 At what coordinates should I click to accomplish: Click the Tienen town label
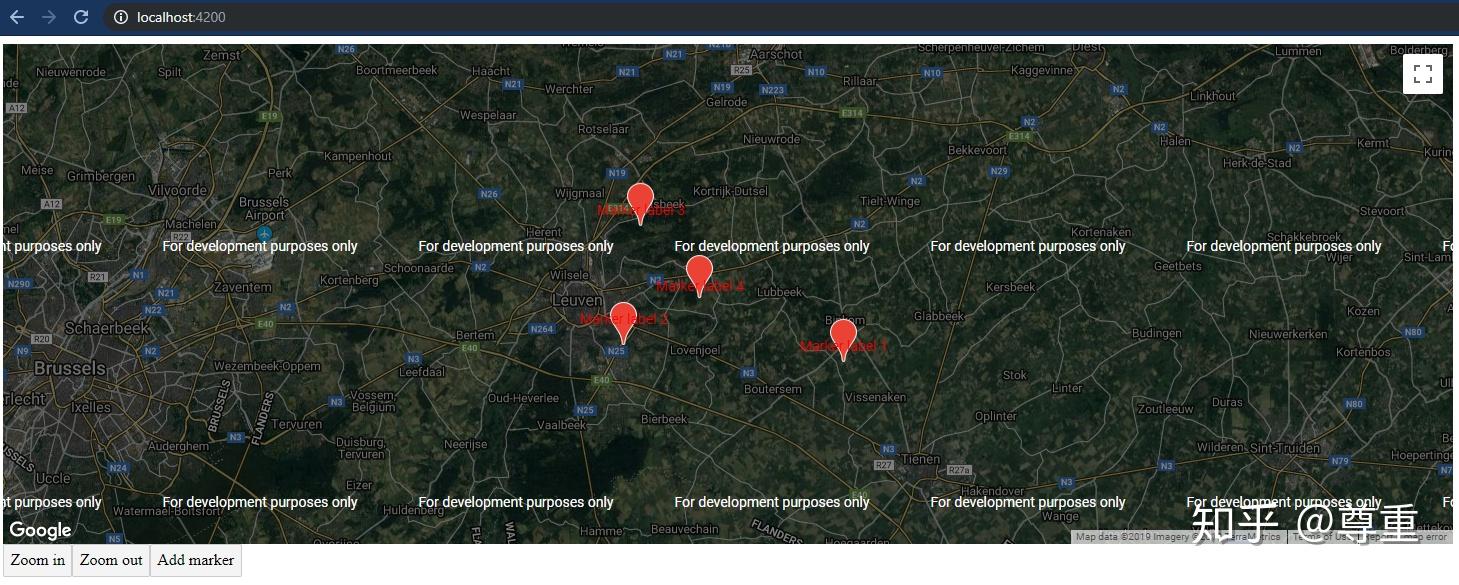[x=920, y=460]
